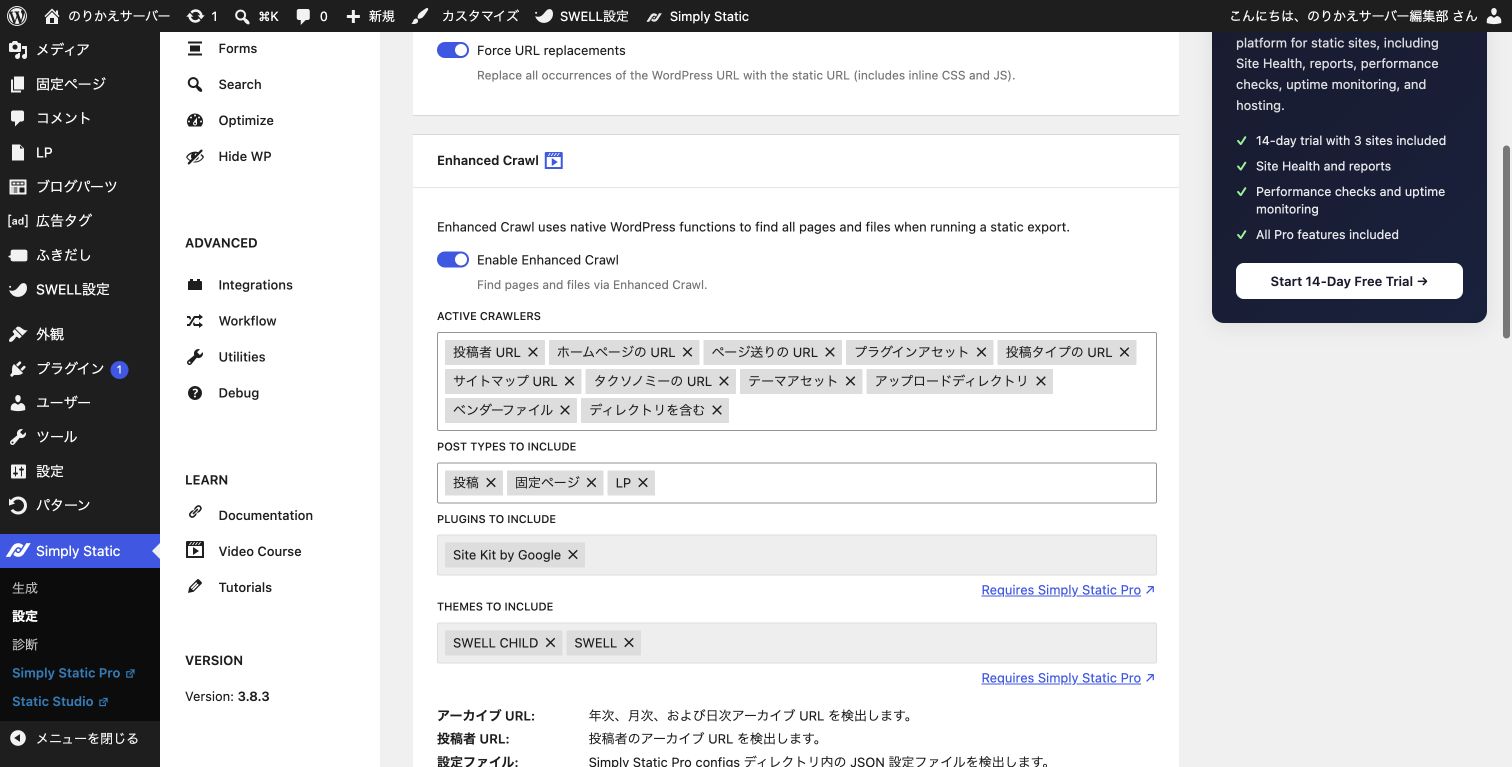Click のりかえサーバー site name in admin bar
Screen dimensions: 1512x767
click(108, 16)
